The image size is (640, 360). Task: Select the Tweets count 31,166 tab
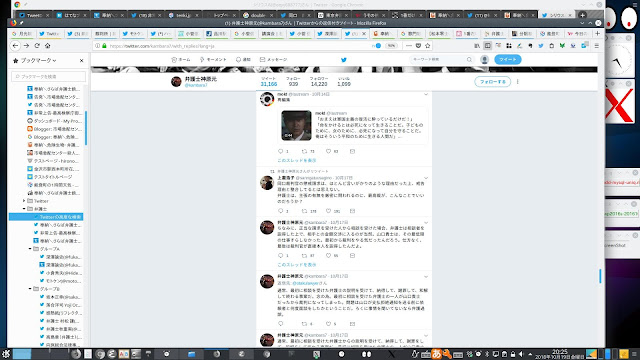(269, 82)
